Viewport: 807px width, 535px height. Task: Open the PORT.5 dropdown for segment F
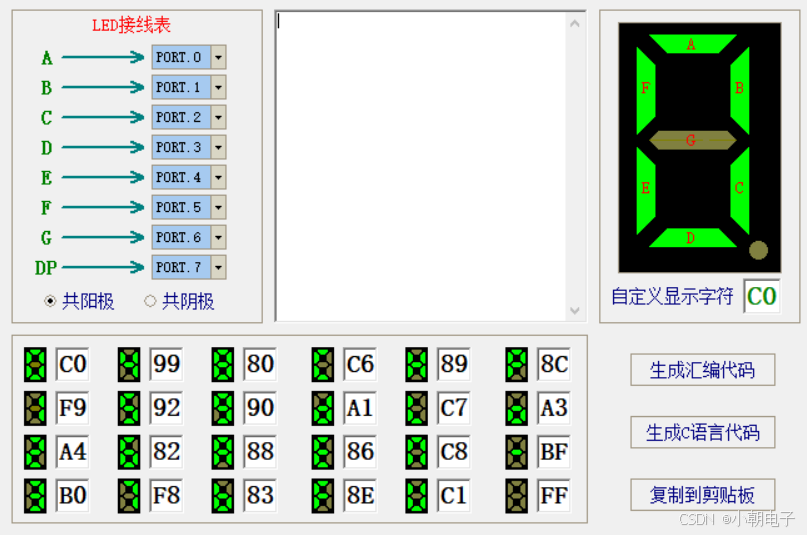[x=219, y=207]
